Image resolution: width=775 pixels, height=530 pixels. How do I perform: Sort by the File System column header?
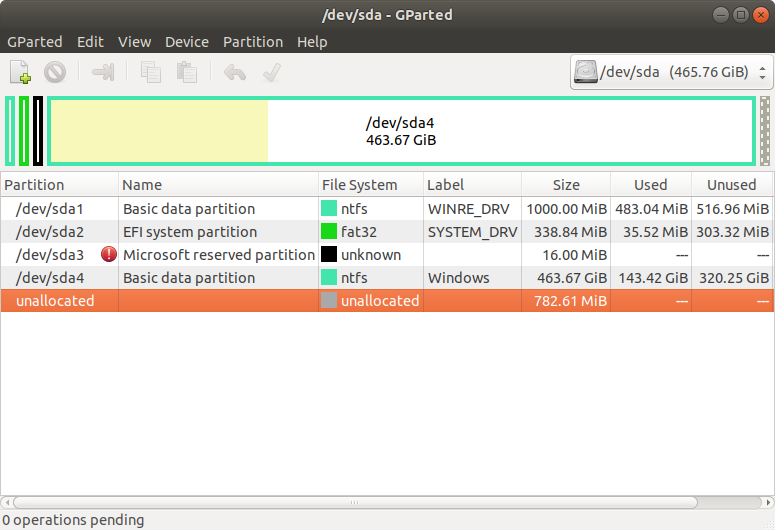[x=371, y=185]
